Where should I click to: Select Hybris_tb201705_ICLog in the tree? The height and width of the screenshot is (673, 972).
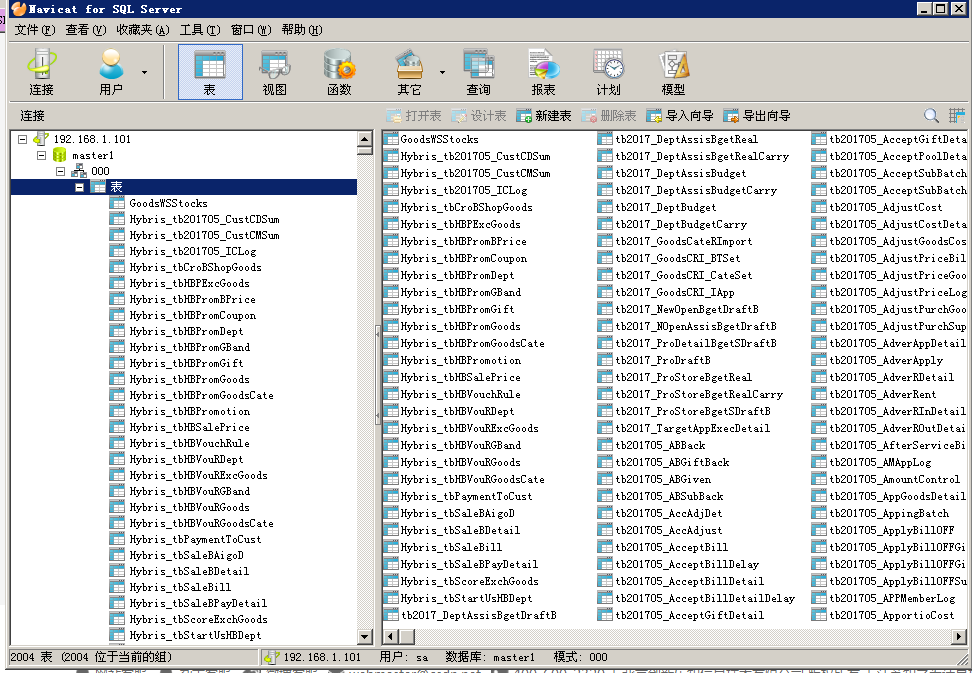click(x=193, y=251)
